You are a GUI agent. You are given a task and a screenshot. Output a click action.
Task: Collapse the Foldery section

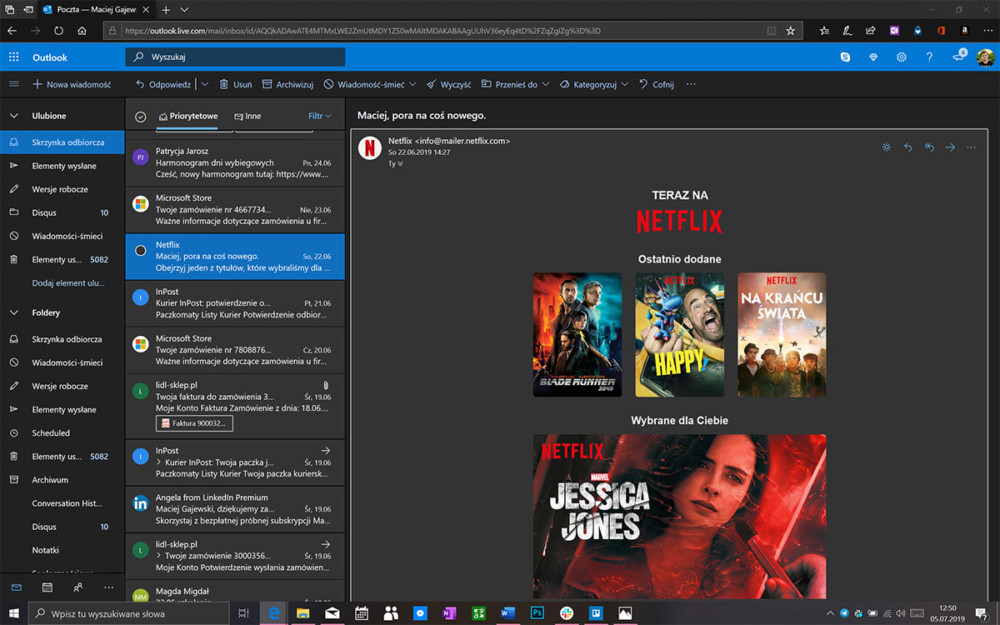(x=13, y=312)
